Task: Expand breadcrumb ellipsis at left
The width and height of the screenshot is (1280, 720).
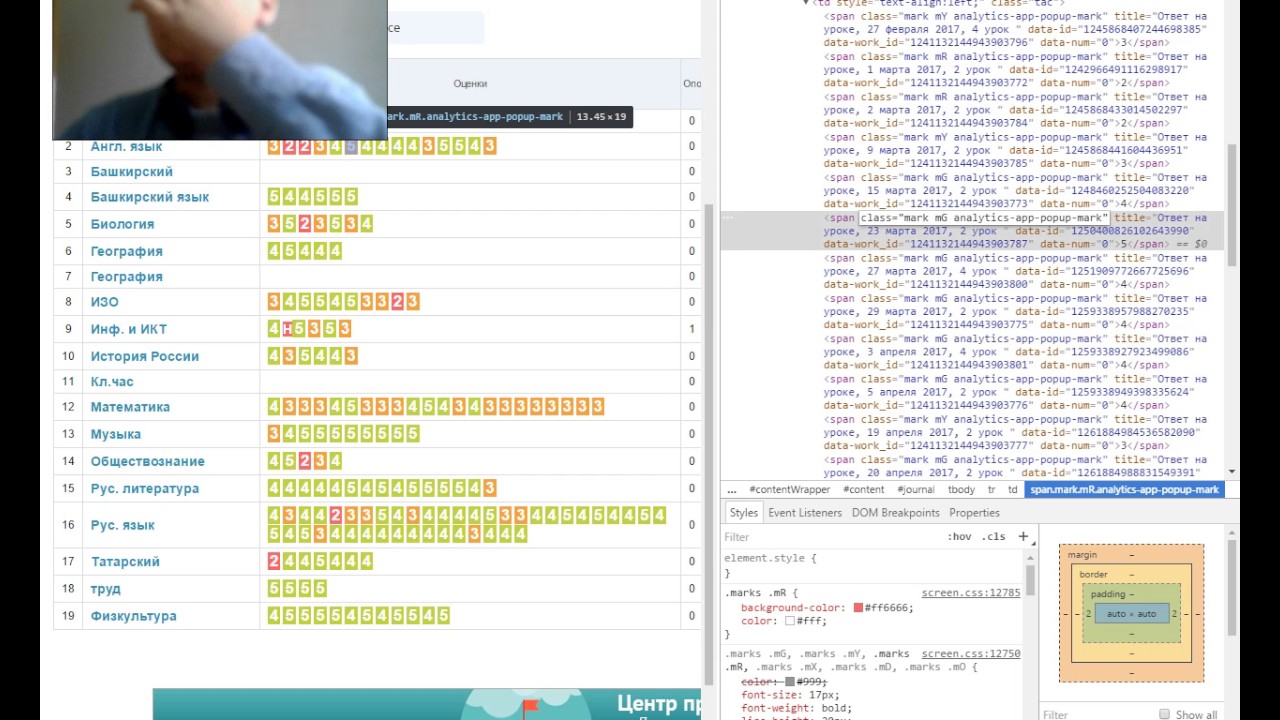Action: [732, 490]
